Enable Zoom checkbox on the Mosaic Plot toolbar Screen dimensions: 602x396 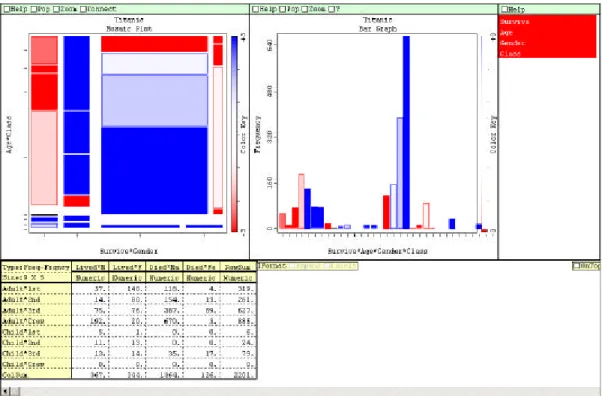click(56, 9)
